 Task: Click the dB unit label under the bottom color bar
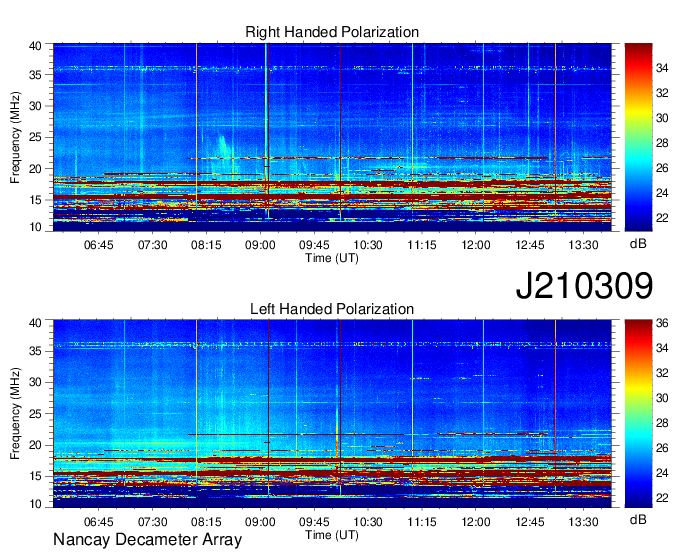coord(638,519)
